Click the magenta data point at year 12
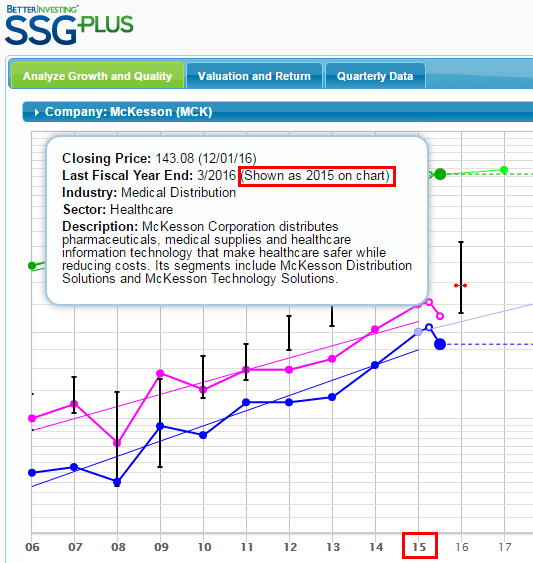This screenshot has width=533, height=563. pos(289,370)
